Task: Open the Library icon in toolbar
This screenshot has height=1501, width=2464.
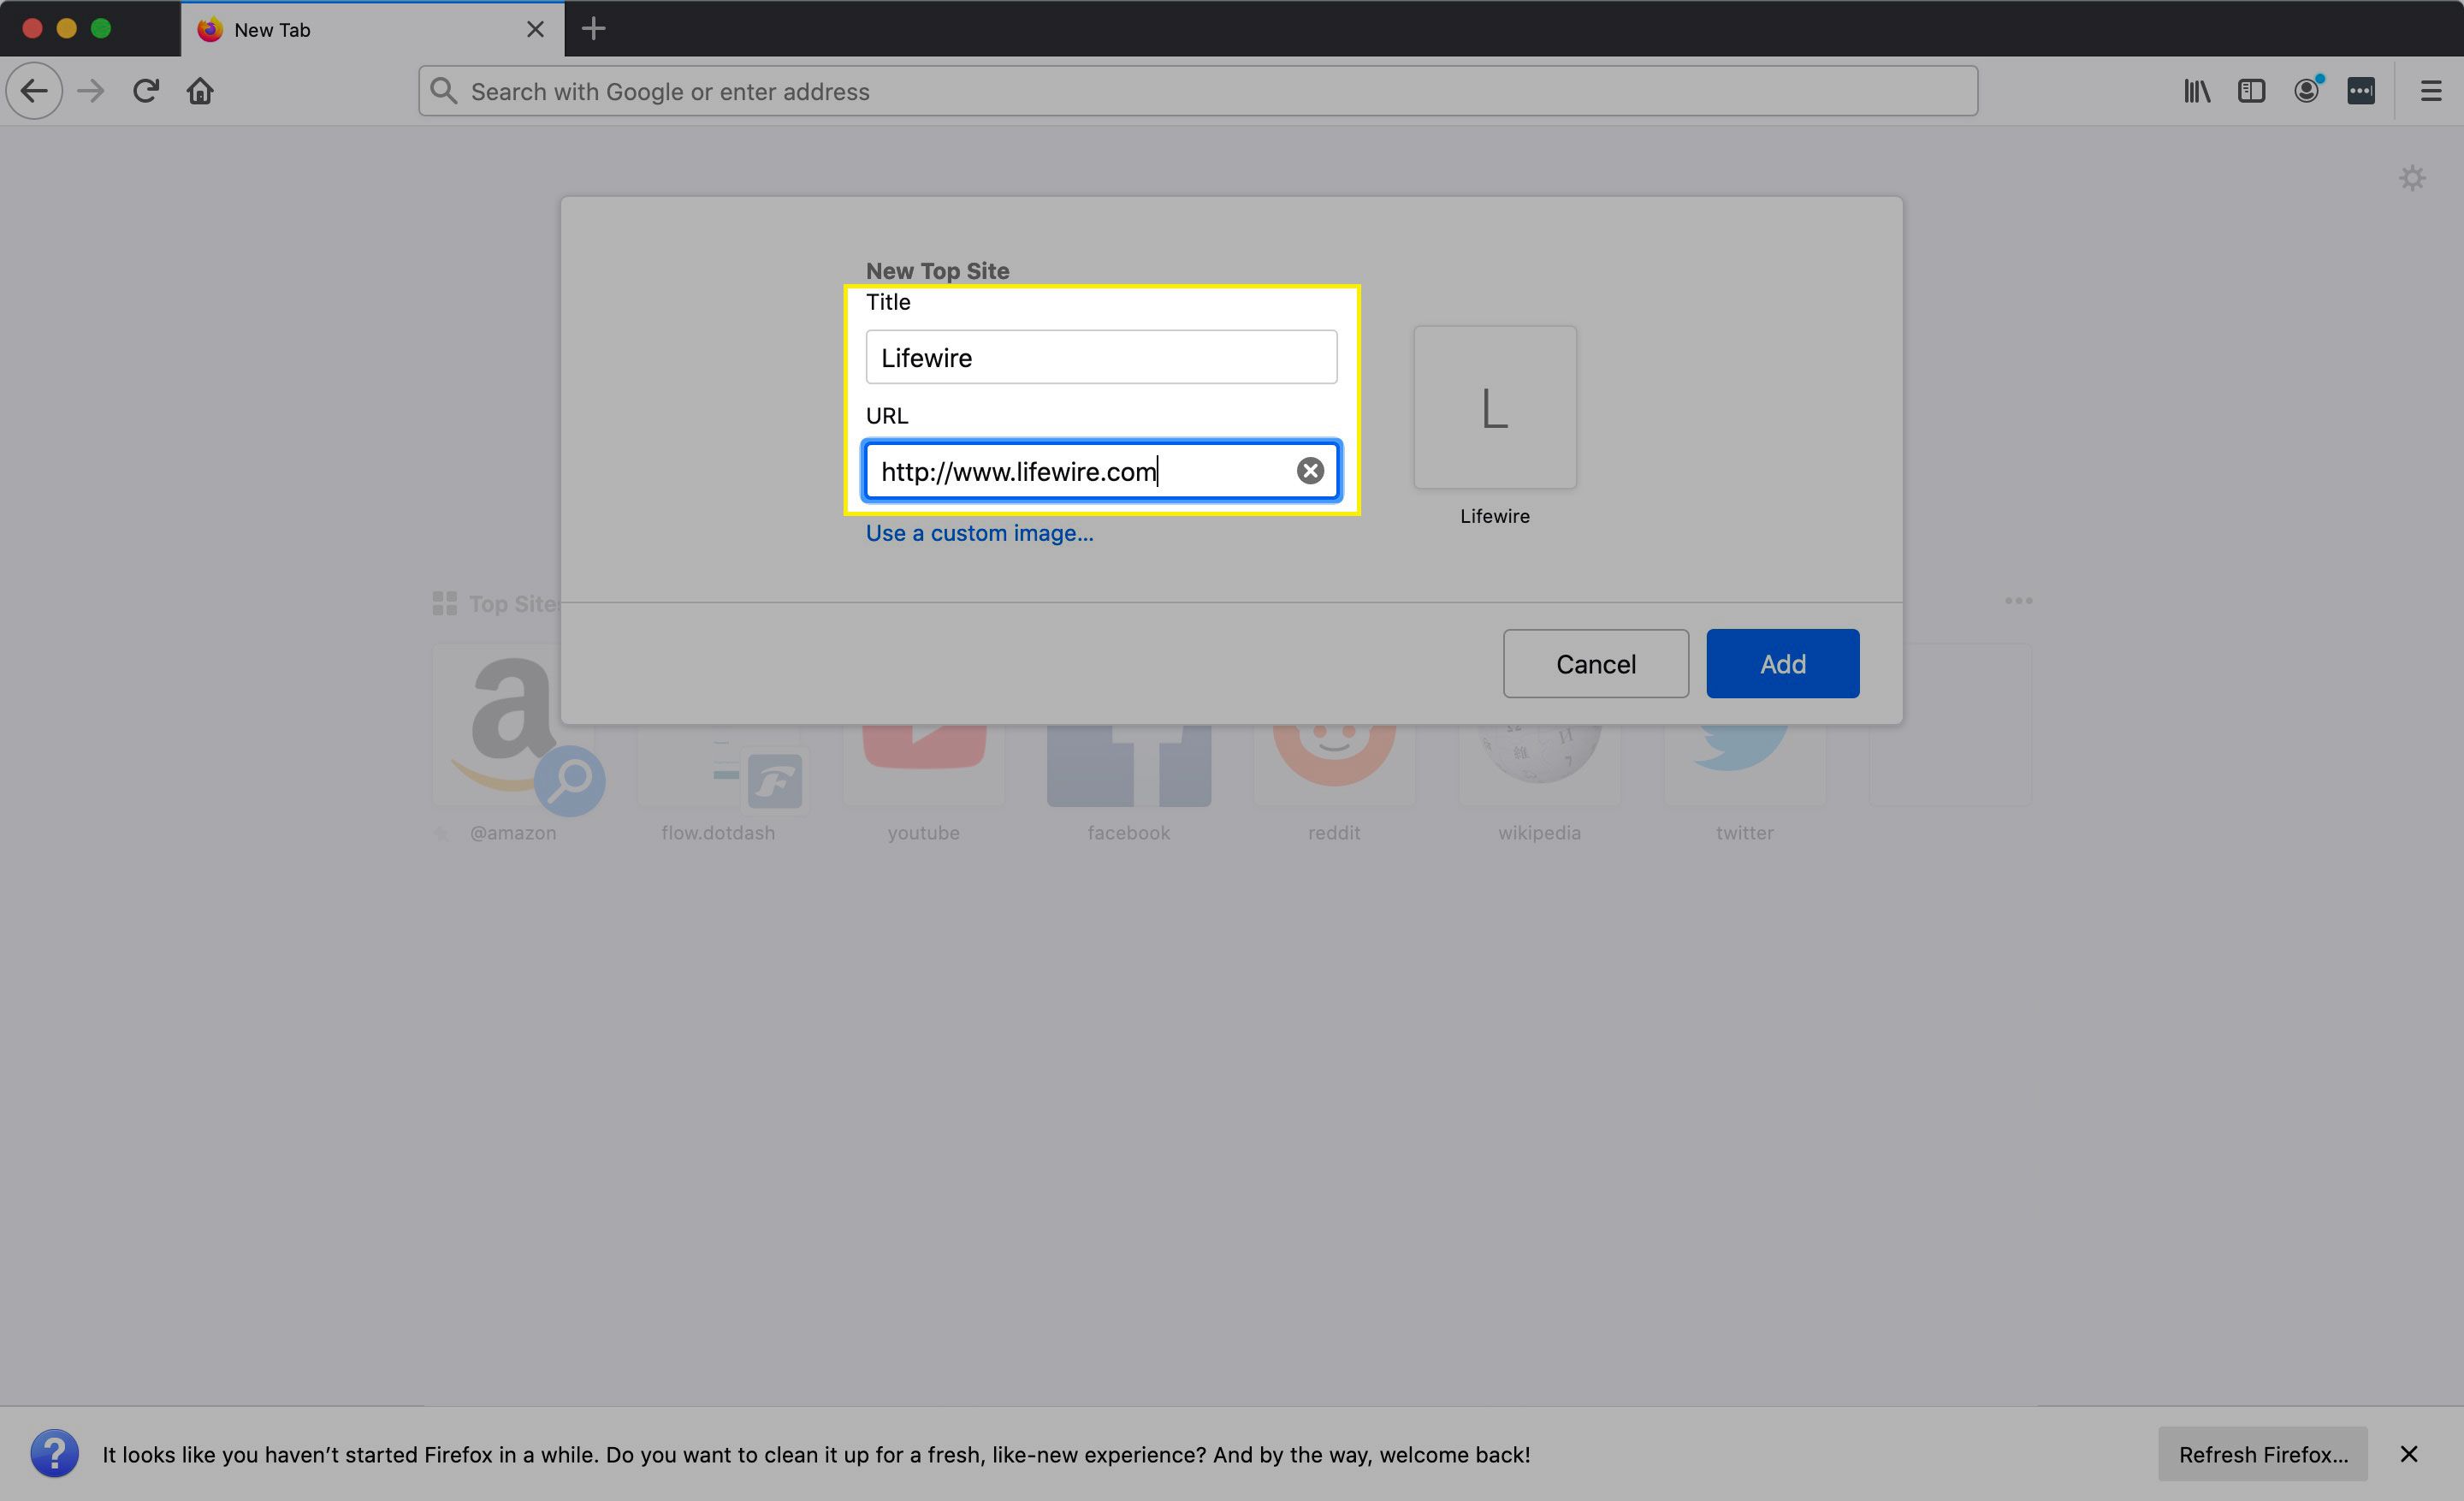Action: click(x=2196, y=91)
